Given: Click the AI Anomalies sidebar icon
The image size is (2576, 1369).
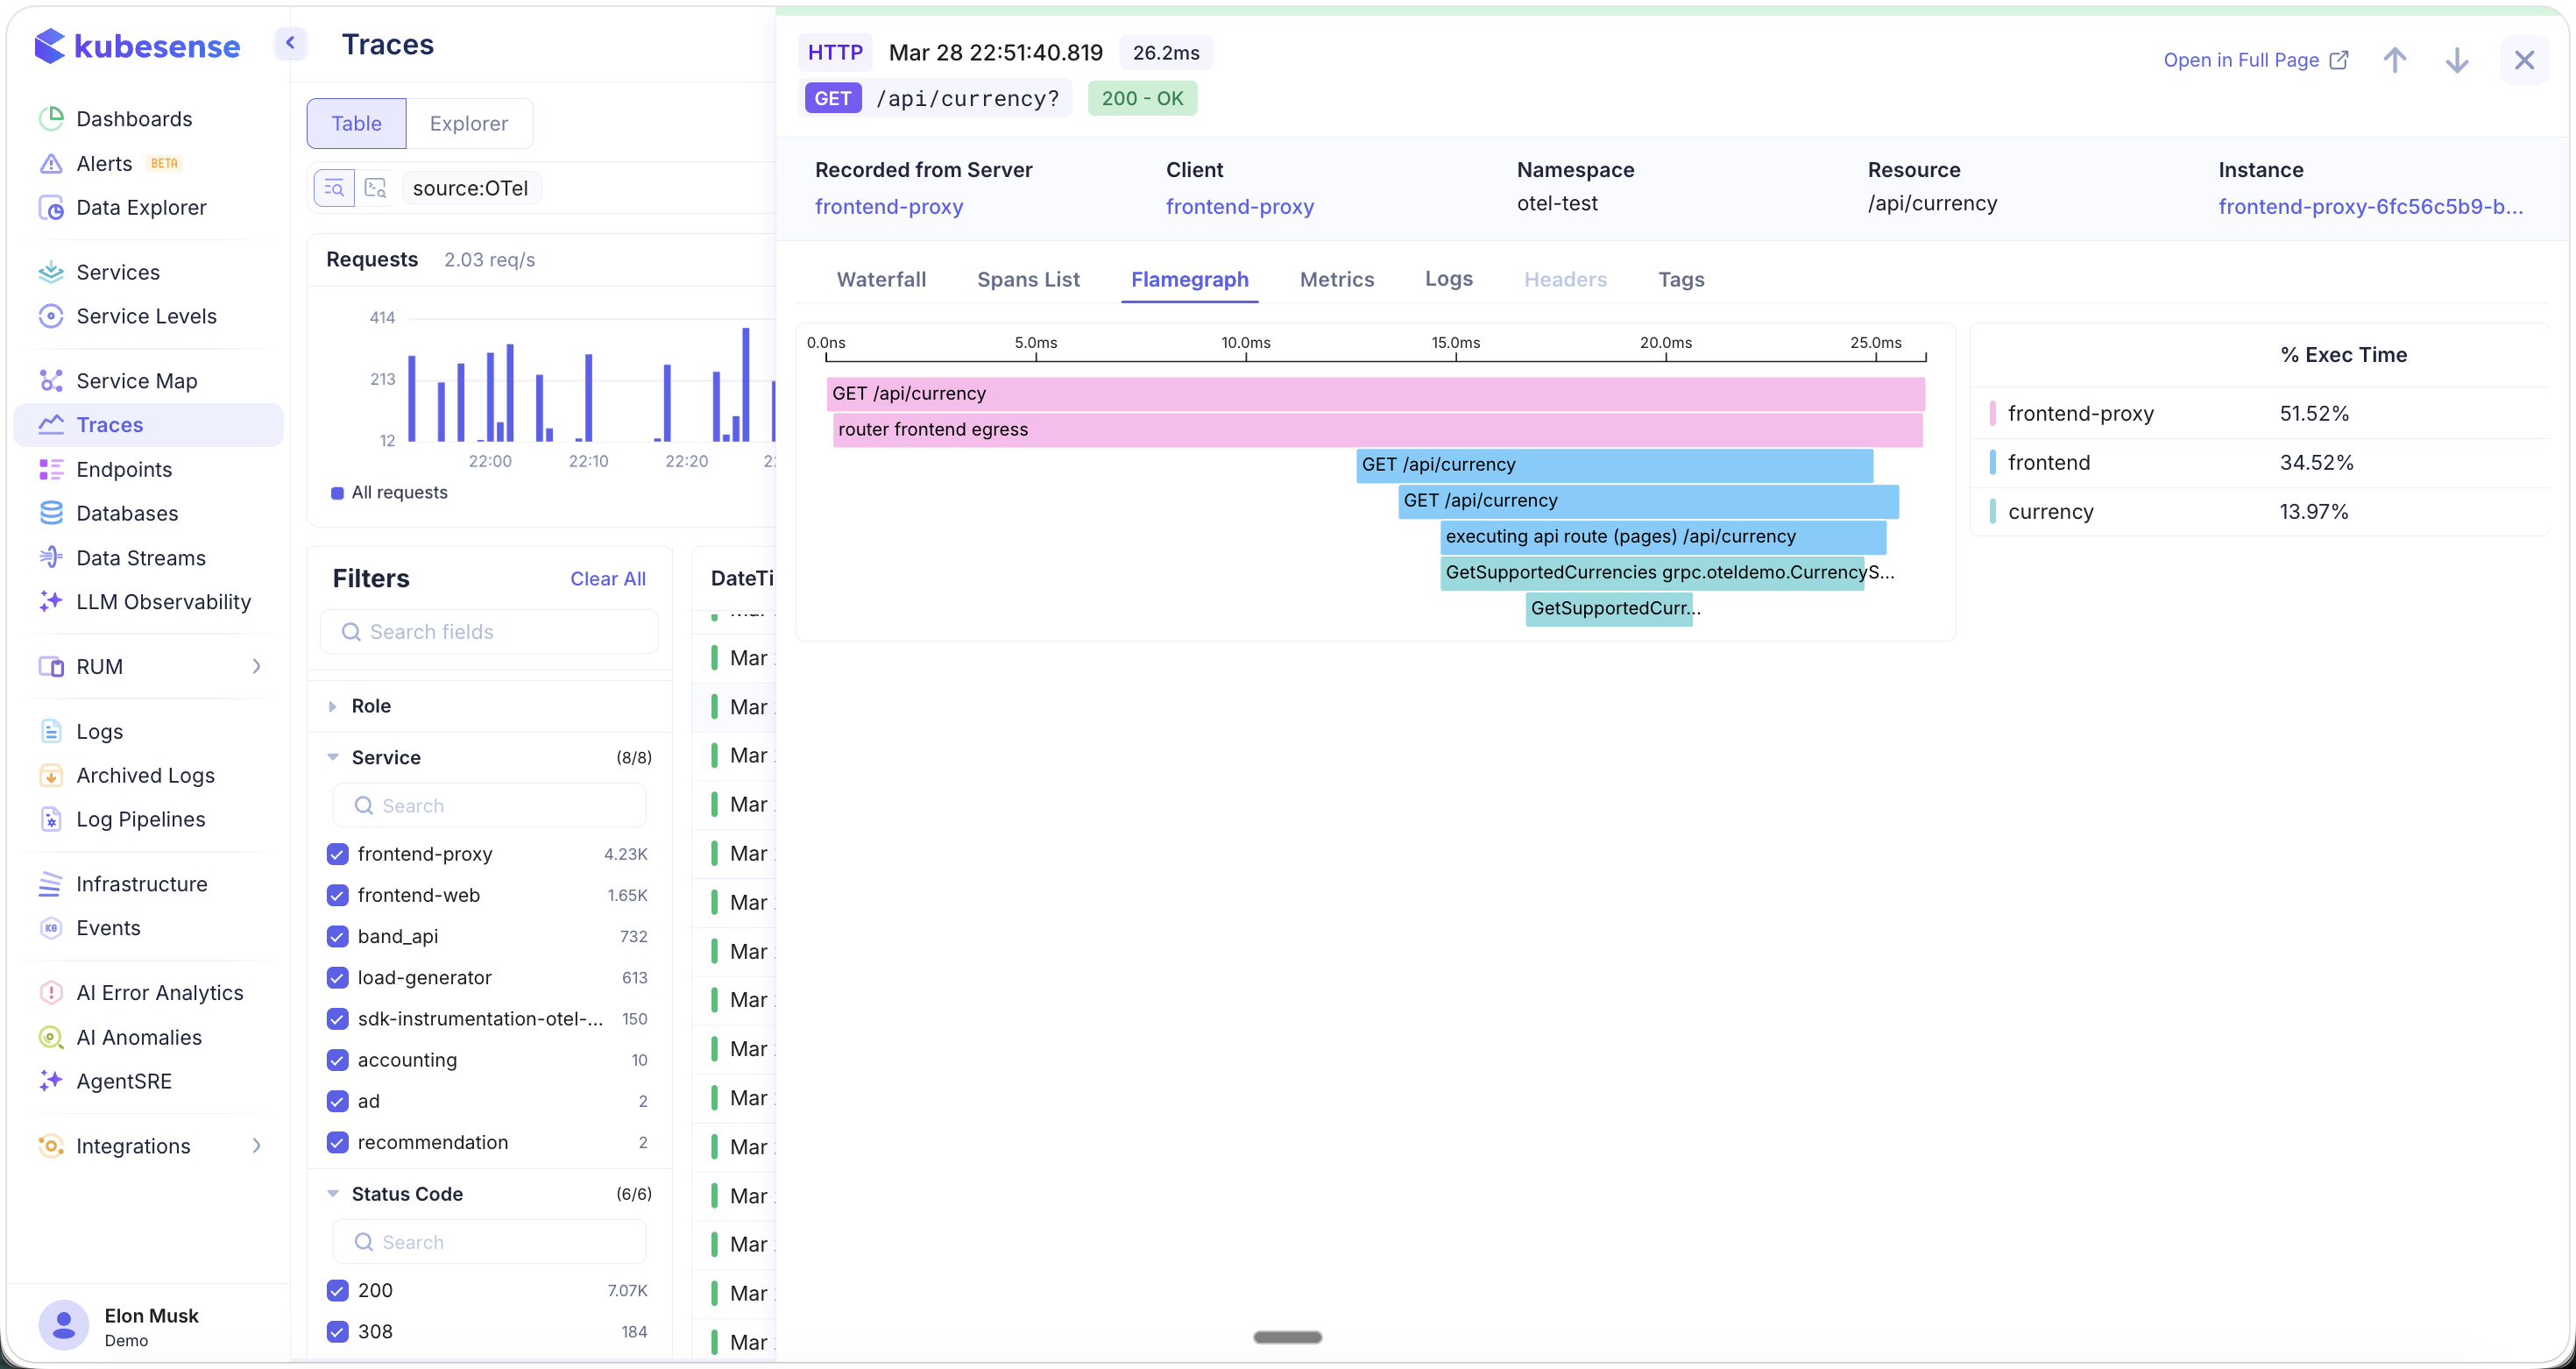Looking at the screenshot, I should point(50,1037).
